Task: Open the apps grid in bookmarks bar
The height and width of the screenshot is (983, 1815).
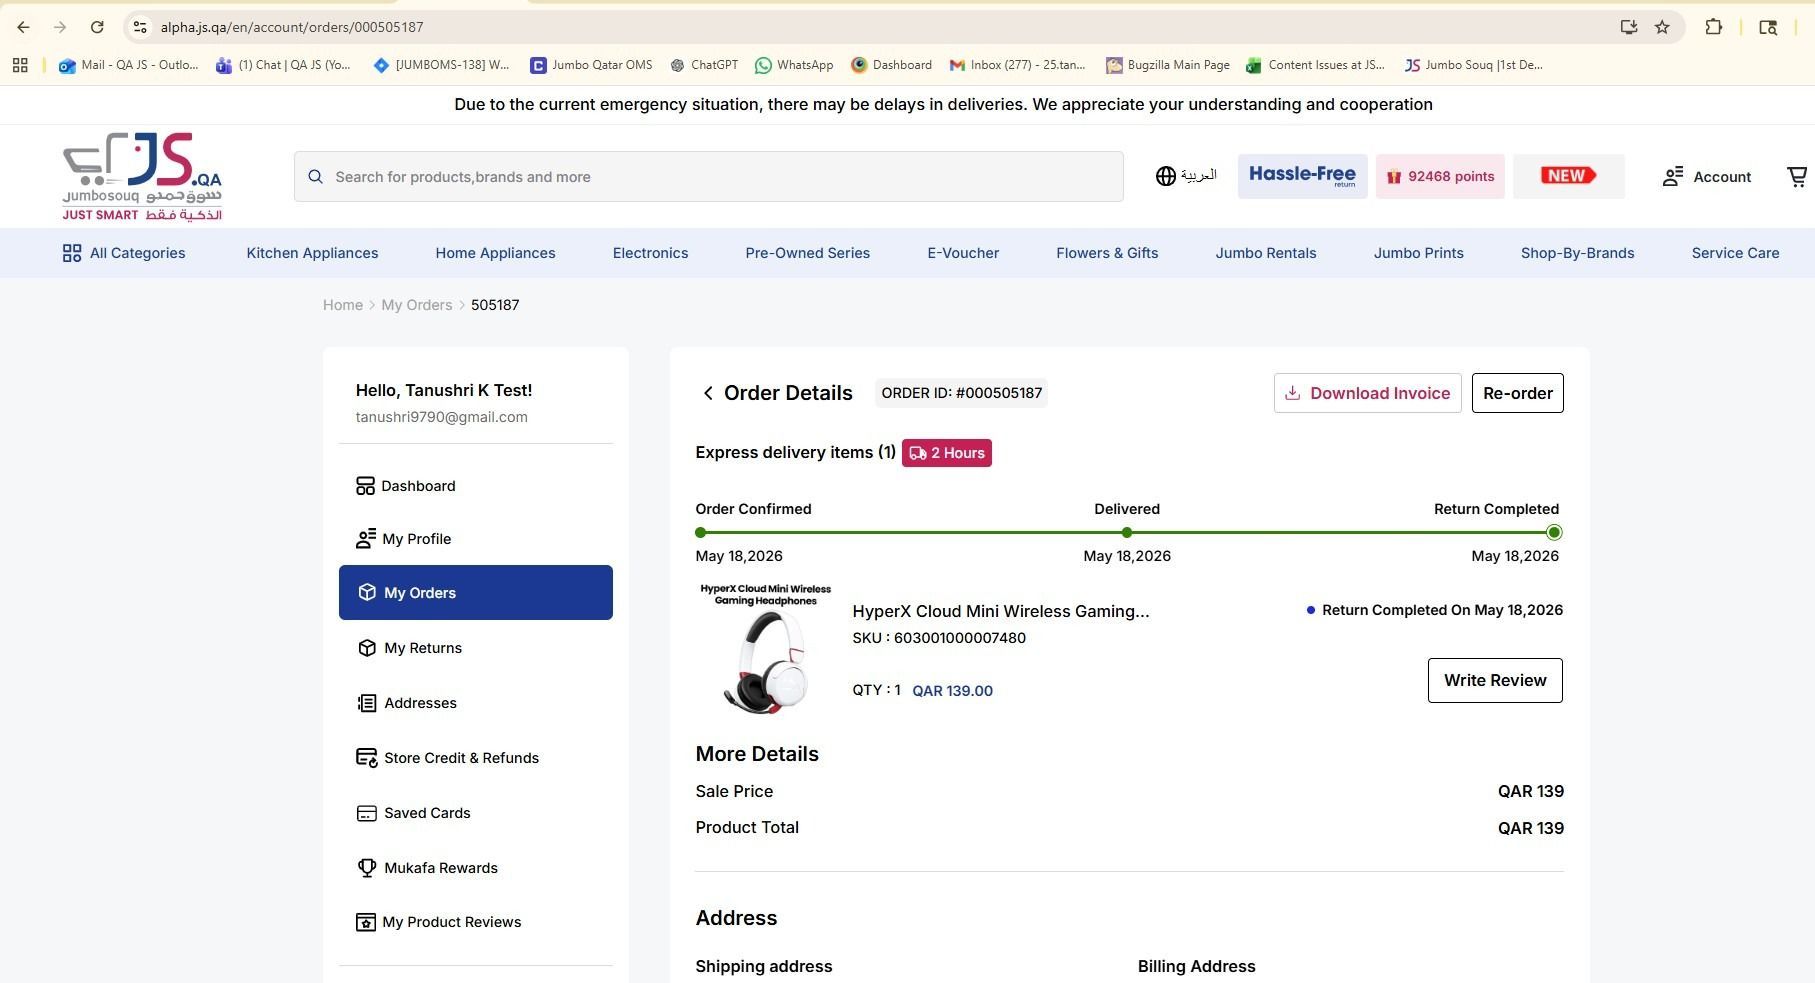Action: click(20, 65)
